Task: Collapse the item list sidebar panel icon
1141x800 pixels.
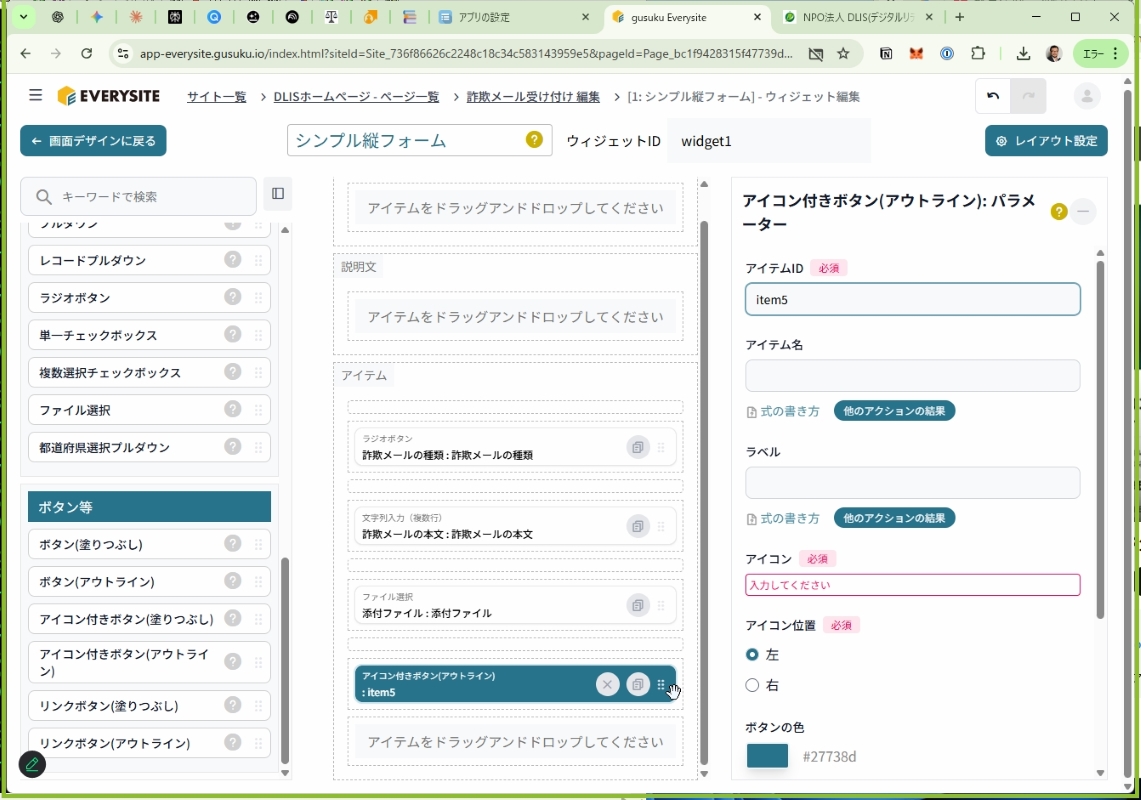Action: coord(278,194)
